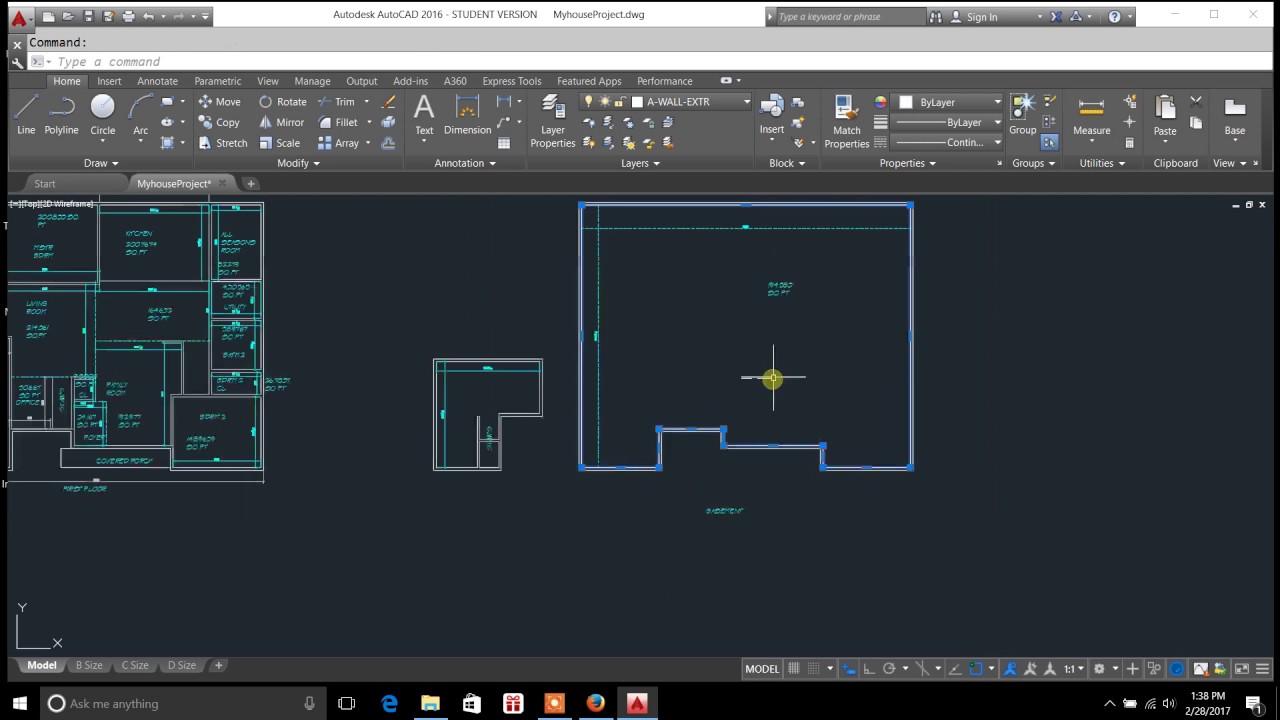The width and height of the screenshot is (1280, 720).
Task: Click the Group tool
Action: pyautogui.click(x=1022, y=114)
